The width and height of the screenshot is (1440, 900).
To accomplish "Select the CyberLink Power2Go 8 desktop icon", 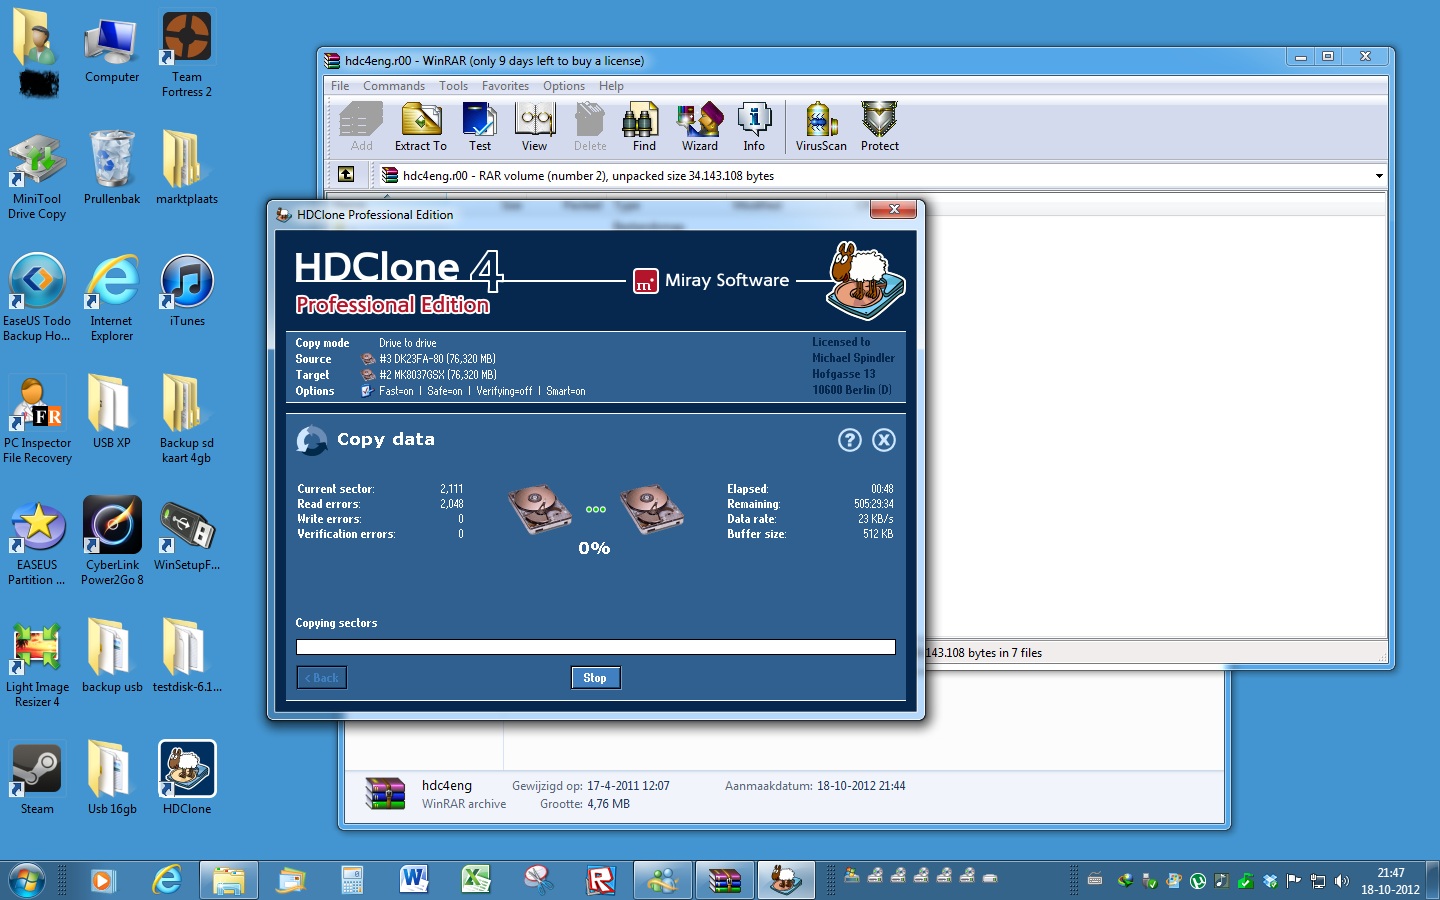I will click(112, 542).
